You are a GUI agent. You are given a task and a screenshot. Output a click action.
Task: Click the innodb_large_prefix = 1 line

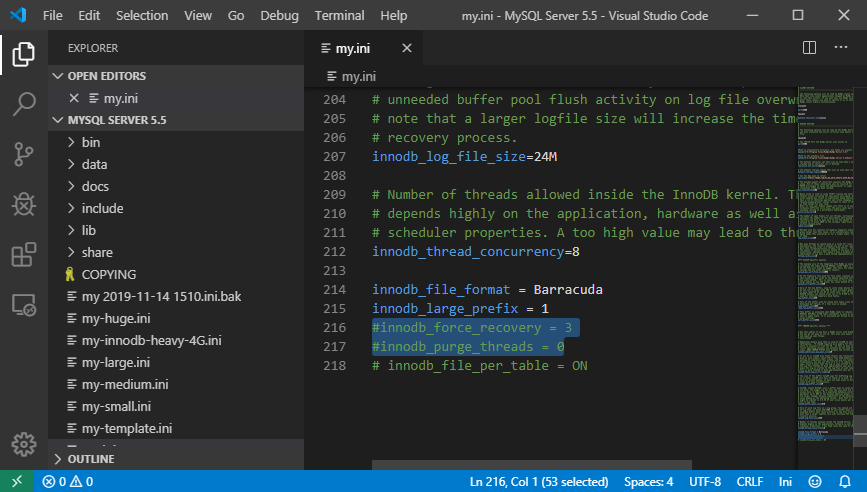tap(460, 308)
